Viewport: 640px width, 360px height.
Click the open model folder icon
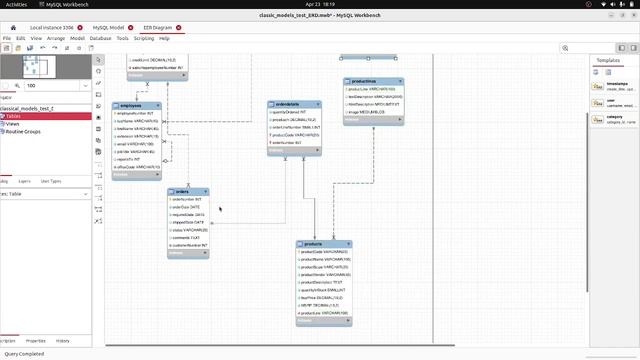18,48
